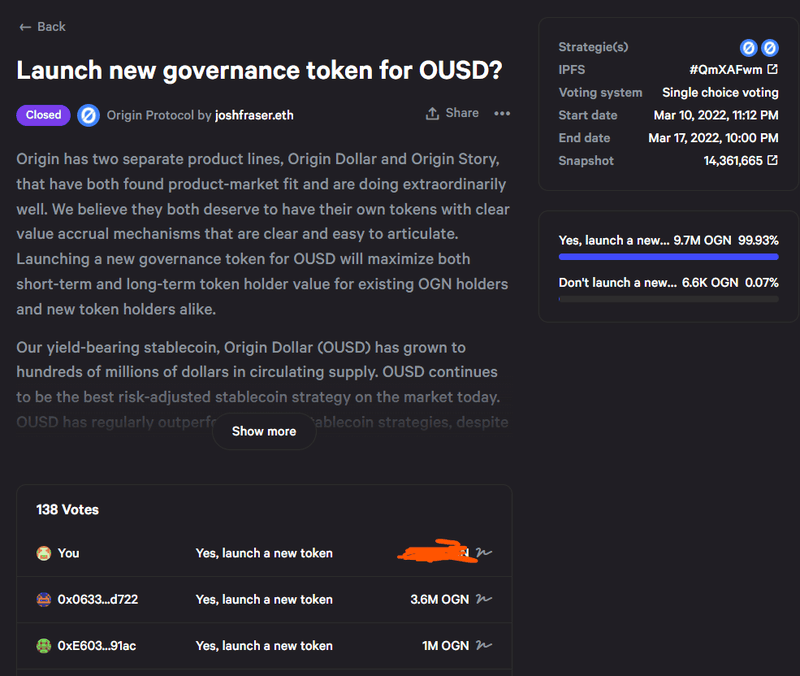Screen dimensions: 800x676
Task: Open voter address 0x0633...d722
Action: 97,600
